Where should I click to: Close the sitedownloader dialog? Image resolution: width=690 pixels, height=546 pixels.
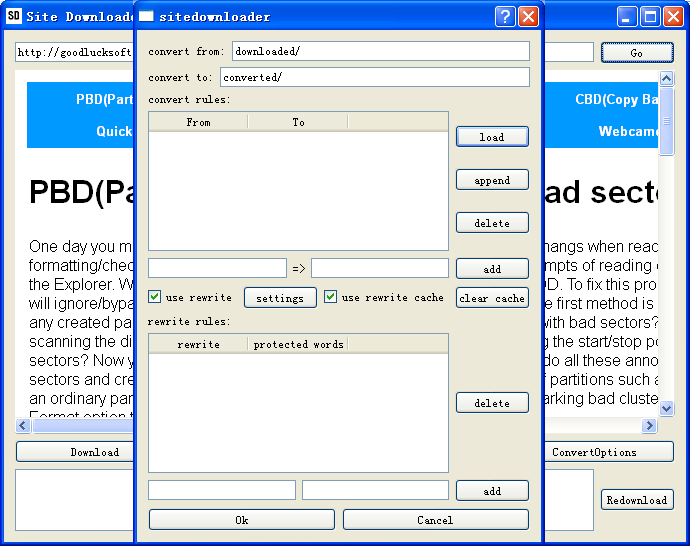pyautogui.click(x=528, y=16)
